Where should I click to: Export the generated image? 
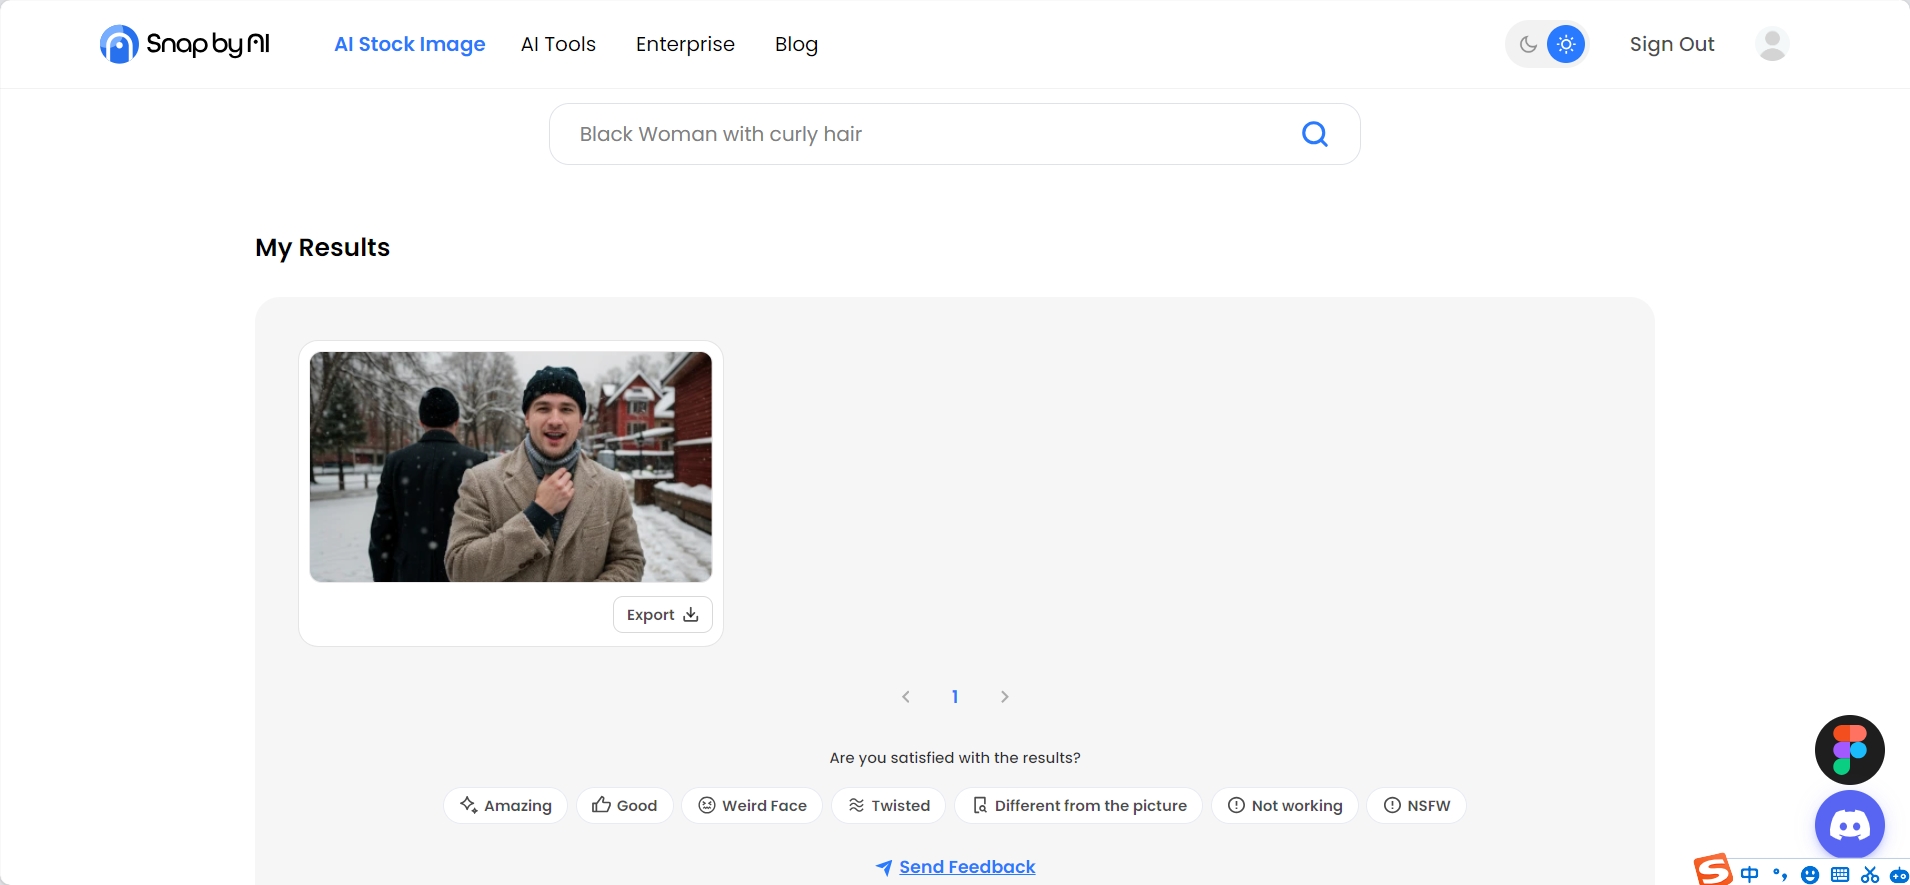[662, 615]
